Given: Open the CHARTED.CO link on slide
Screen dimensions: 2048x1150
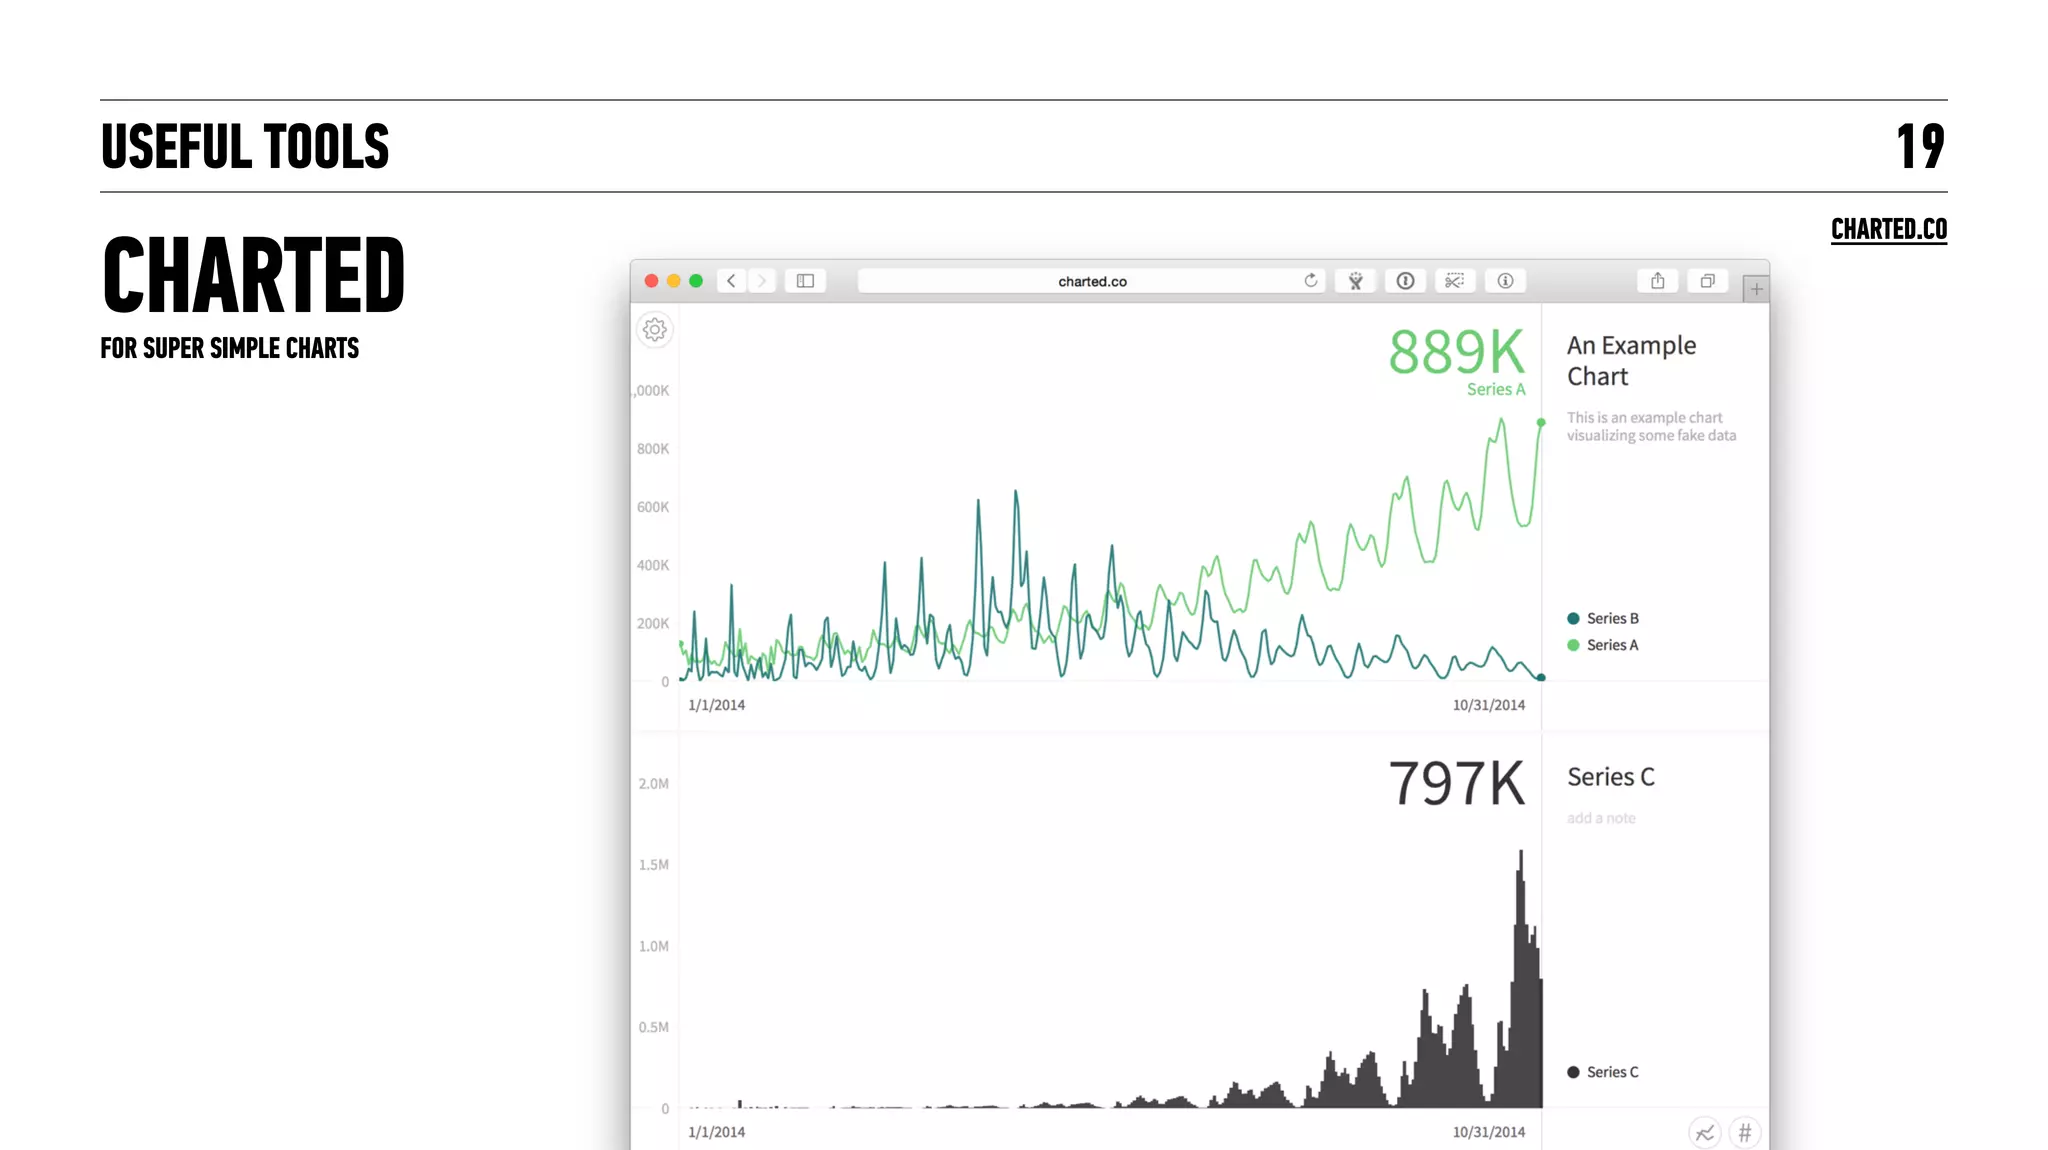Looking at the screenshot, I should [1888, 230].
